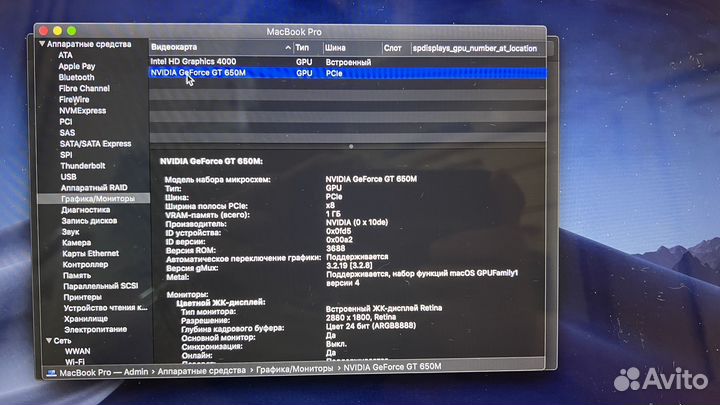Screen dimensions: 720x405
Task: Minimize window with the yellow button
Action: [57, 31]
